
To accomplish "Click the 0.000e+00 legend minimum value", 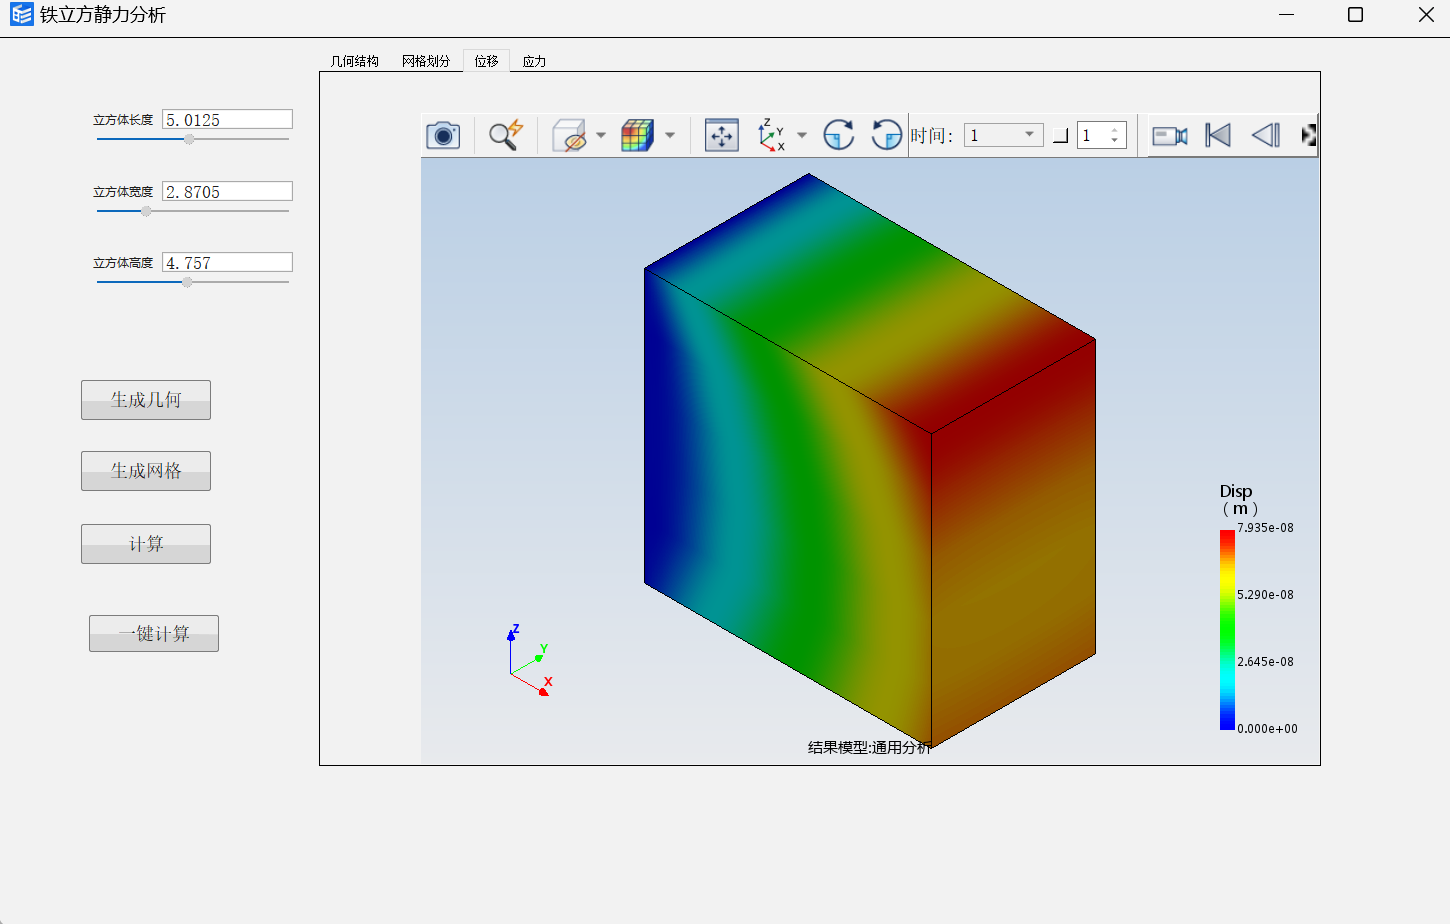I will point(1267,729).
